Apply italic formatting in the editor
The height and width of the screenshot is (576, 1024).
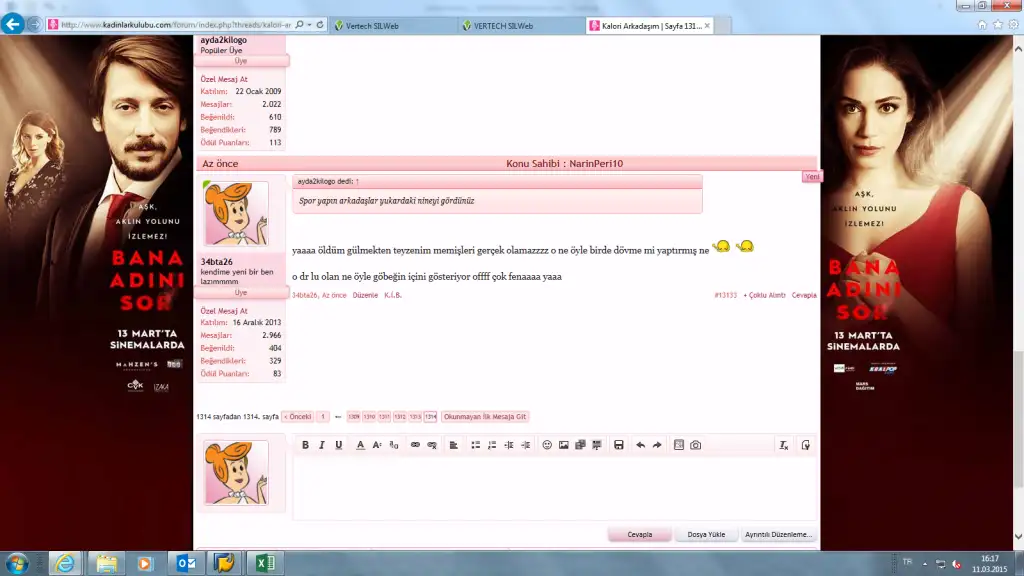(322, 445)
